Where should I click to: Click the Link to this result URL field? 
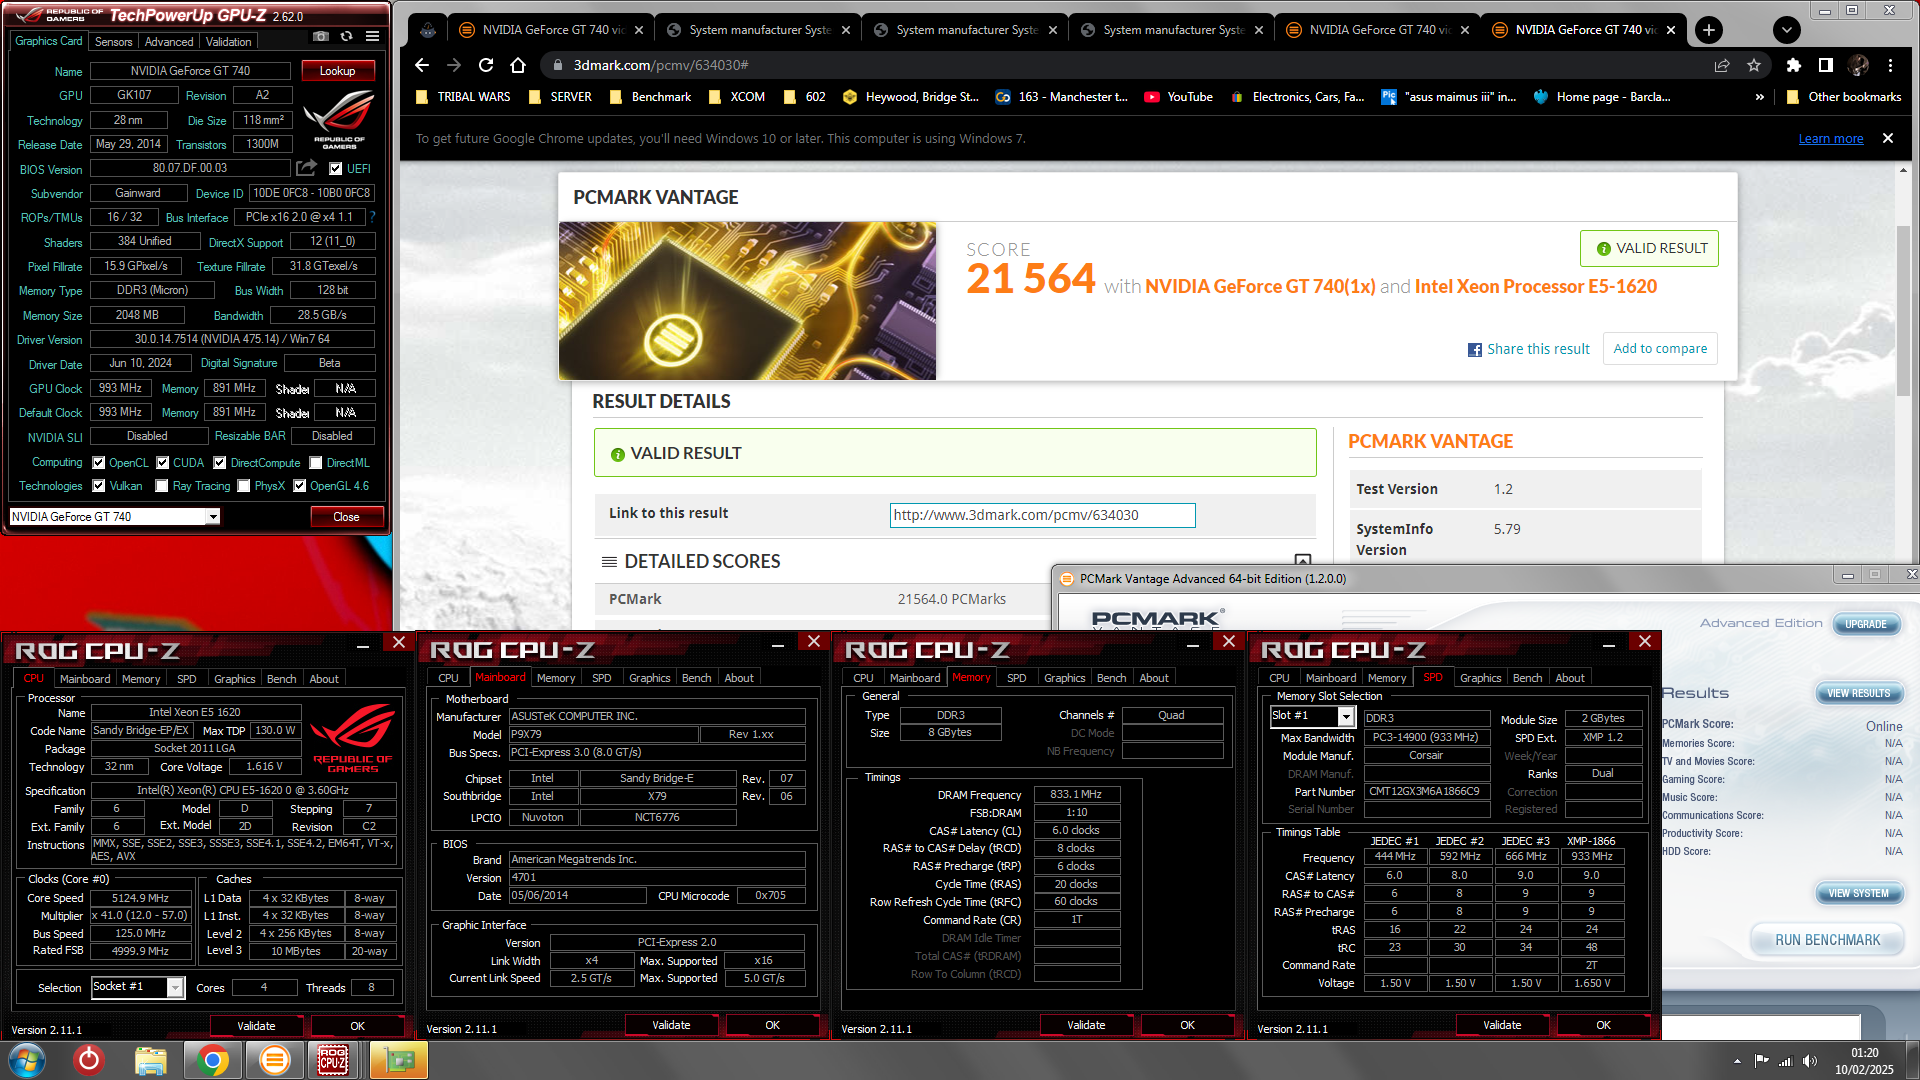(x=1042, y=515)
